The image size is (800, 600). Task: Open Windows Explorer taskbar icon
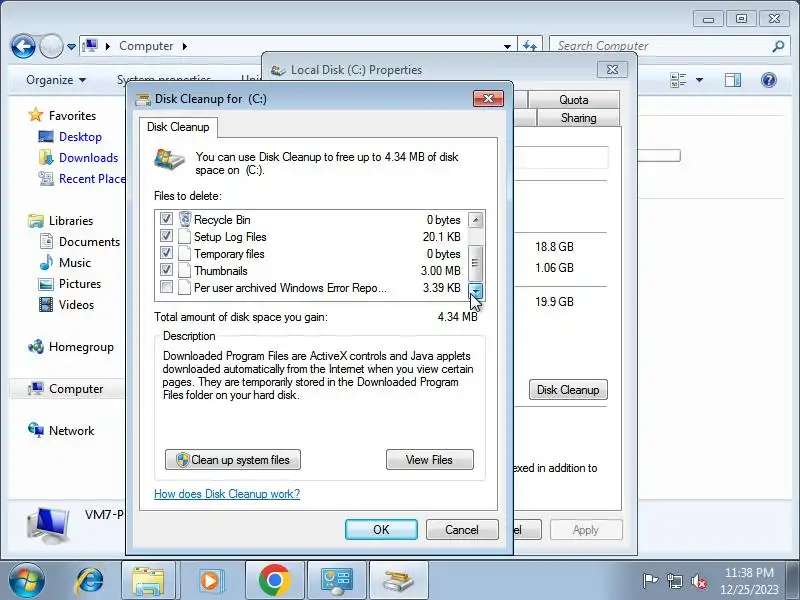(148, 581)
